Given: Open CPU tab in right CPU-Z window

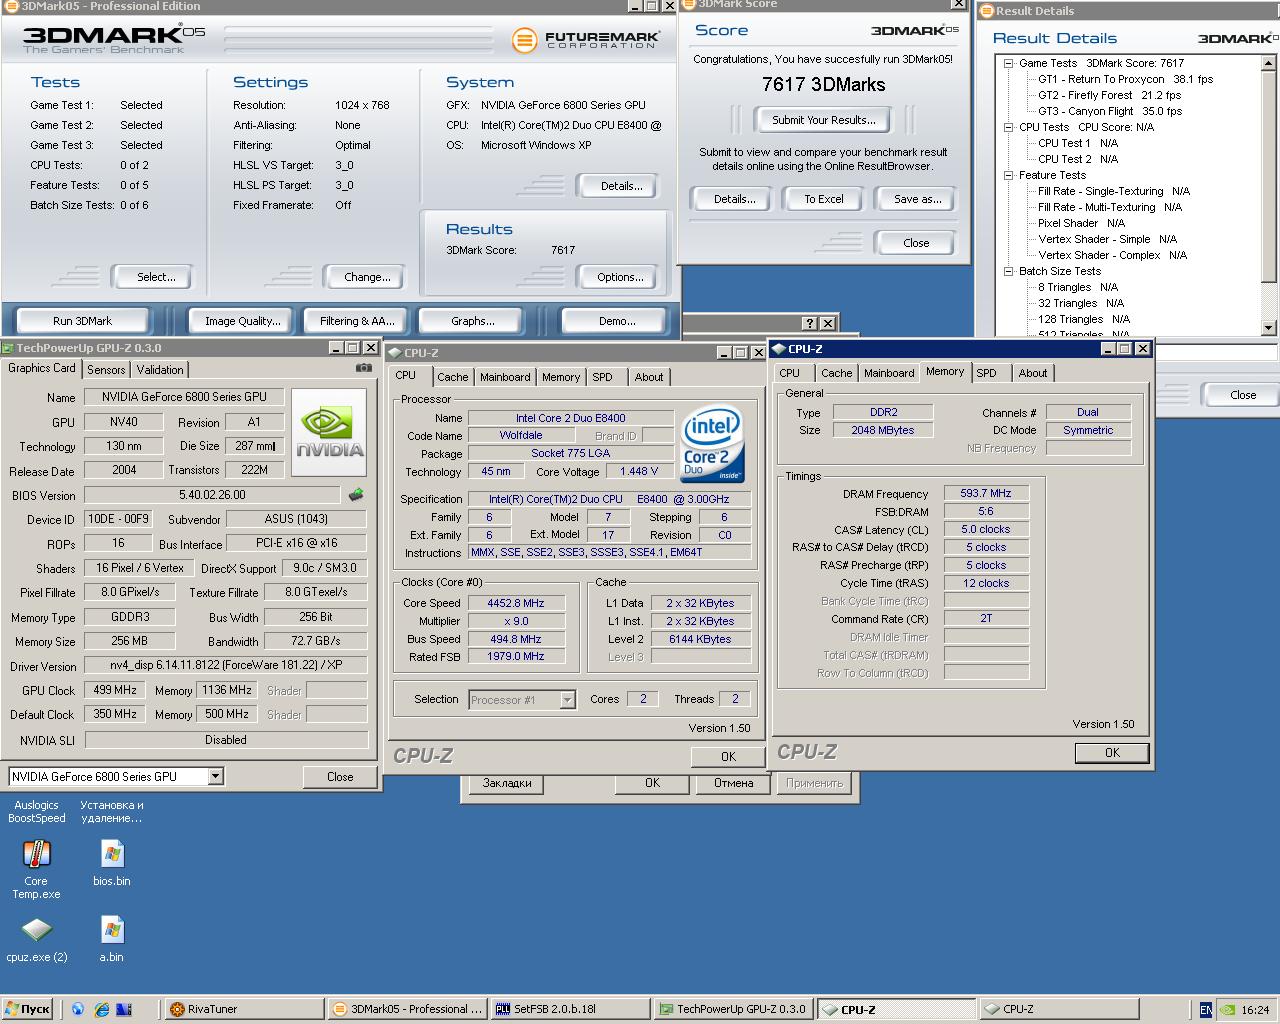Looking at the screenshot, I should point(790,373).
